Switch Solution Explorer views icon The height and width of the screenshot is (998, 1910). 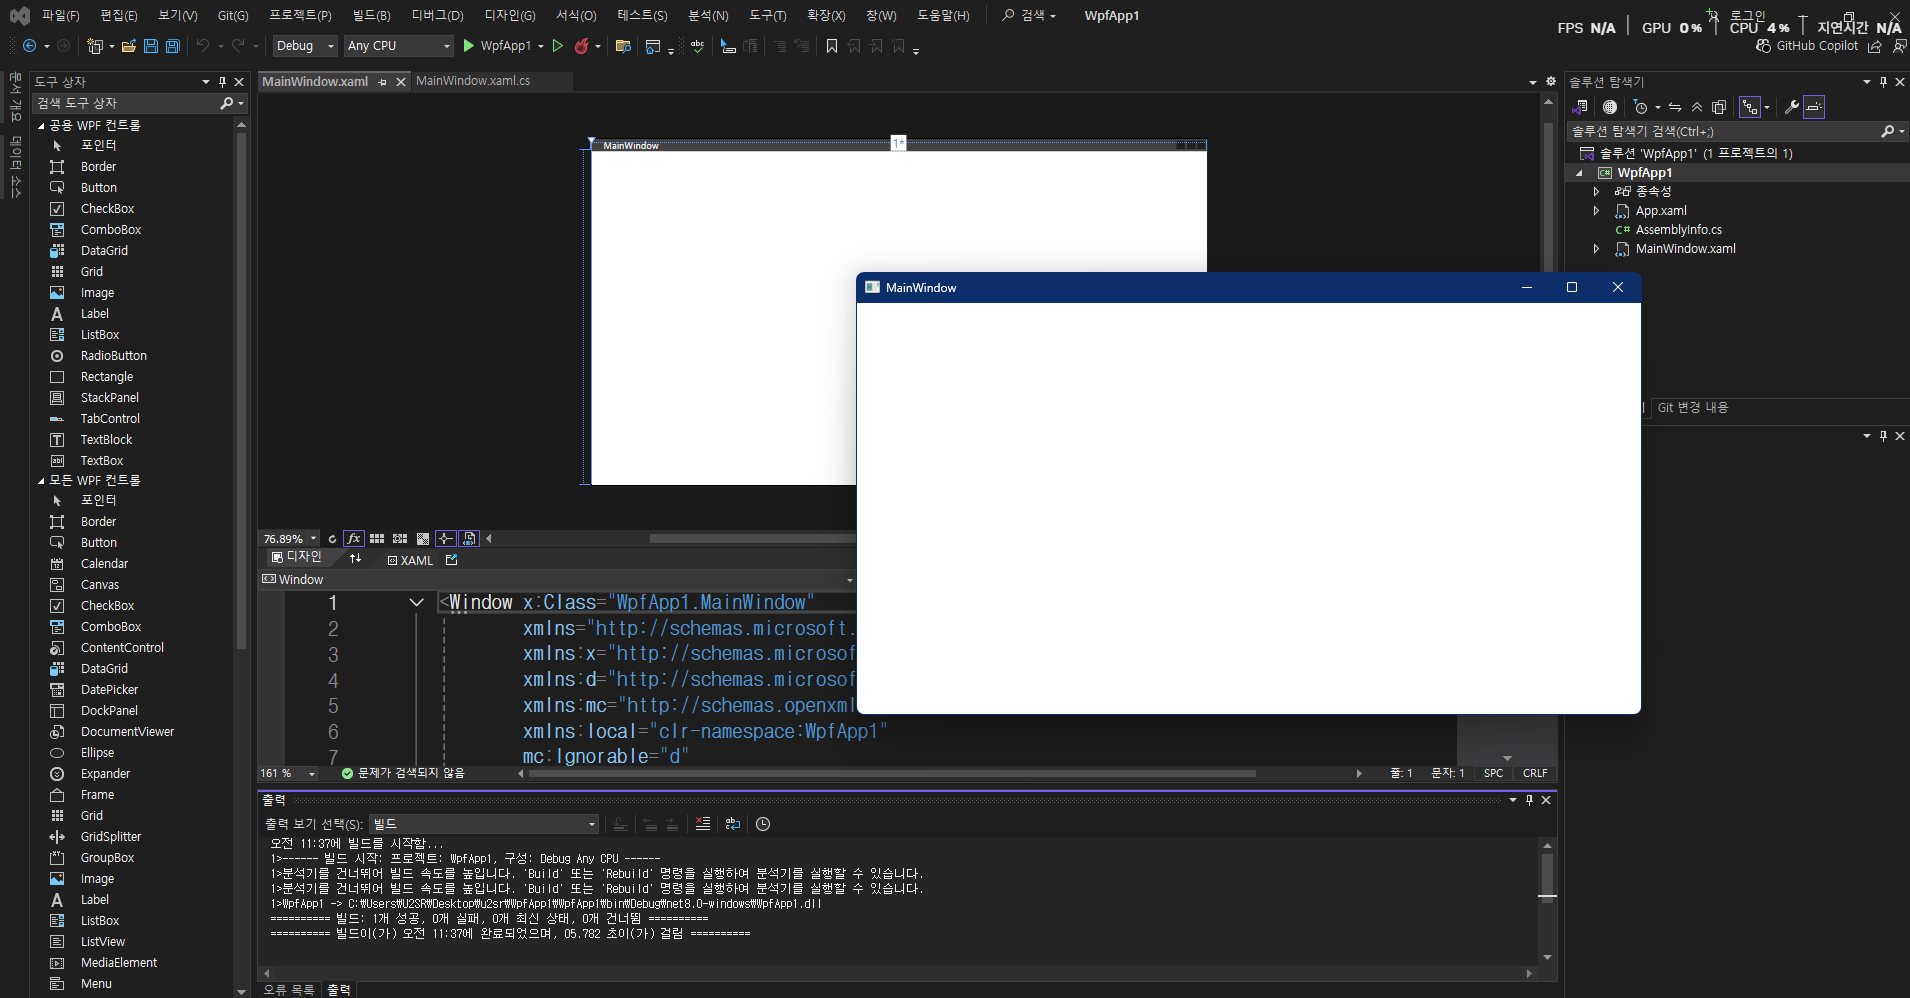1579,107
